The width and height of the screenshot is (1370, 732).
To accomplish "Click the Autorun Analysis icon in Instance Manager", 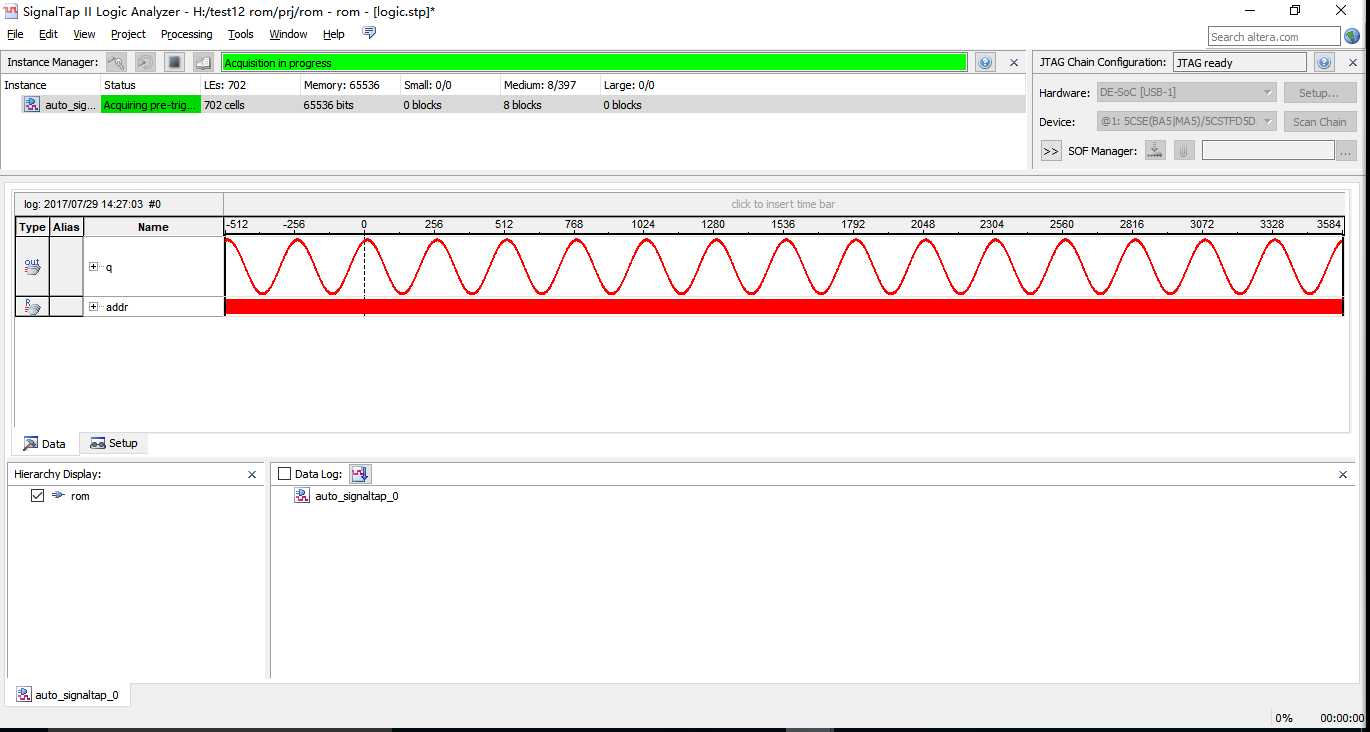I will pos(145,62).
